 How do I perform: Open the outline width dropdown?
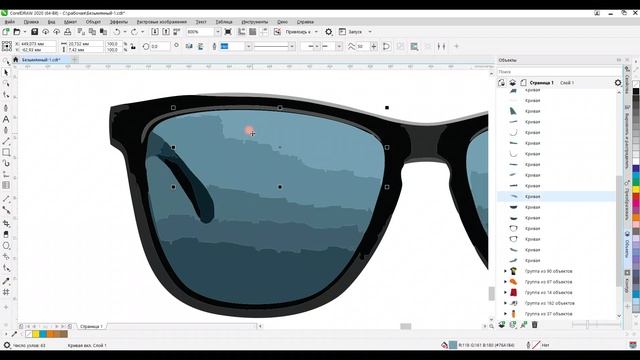pos(248,47)
